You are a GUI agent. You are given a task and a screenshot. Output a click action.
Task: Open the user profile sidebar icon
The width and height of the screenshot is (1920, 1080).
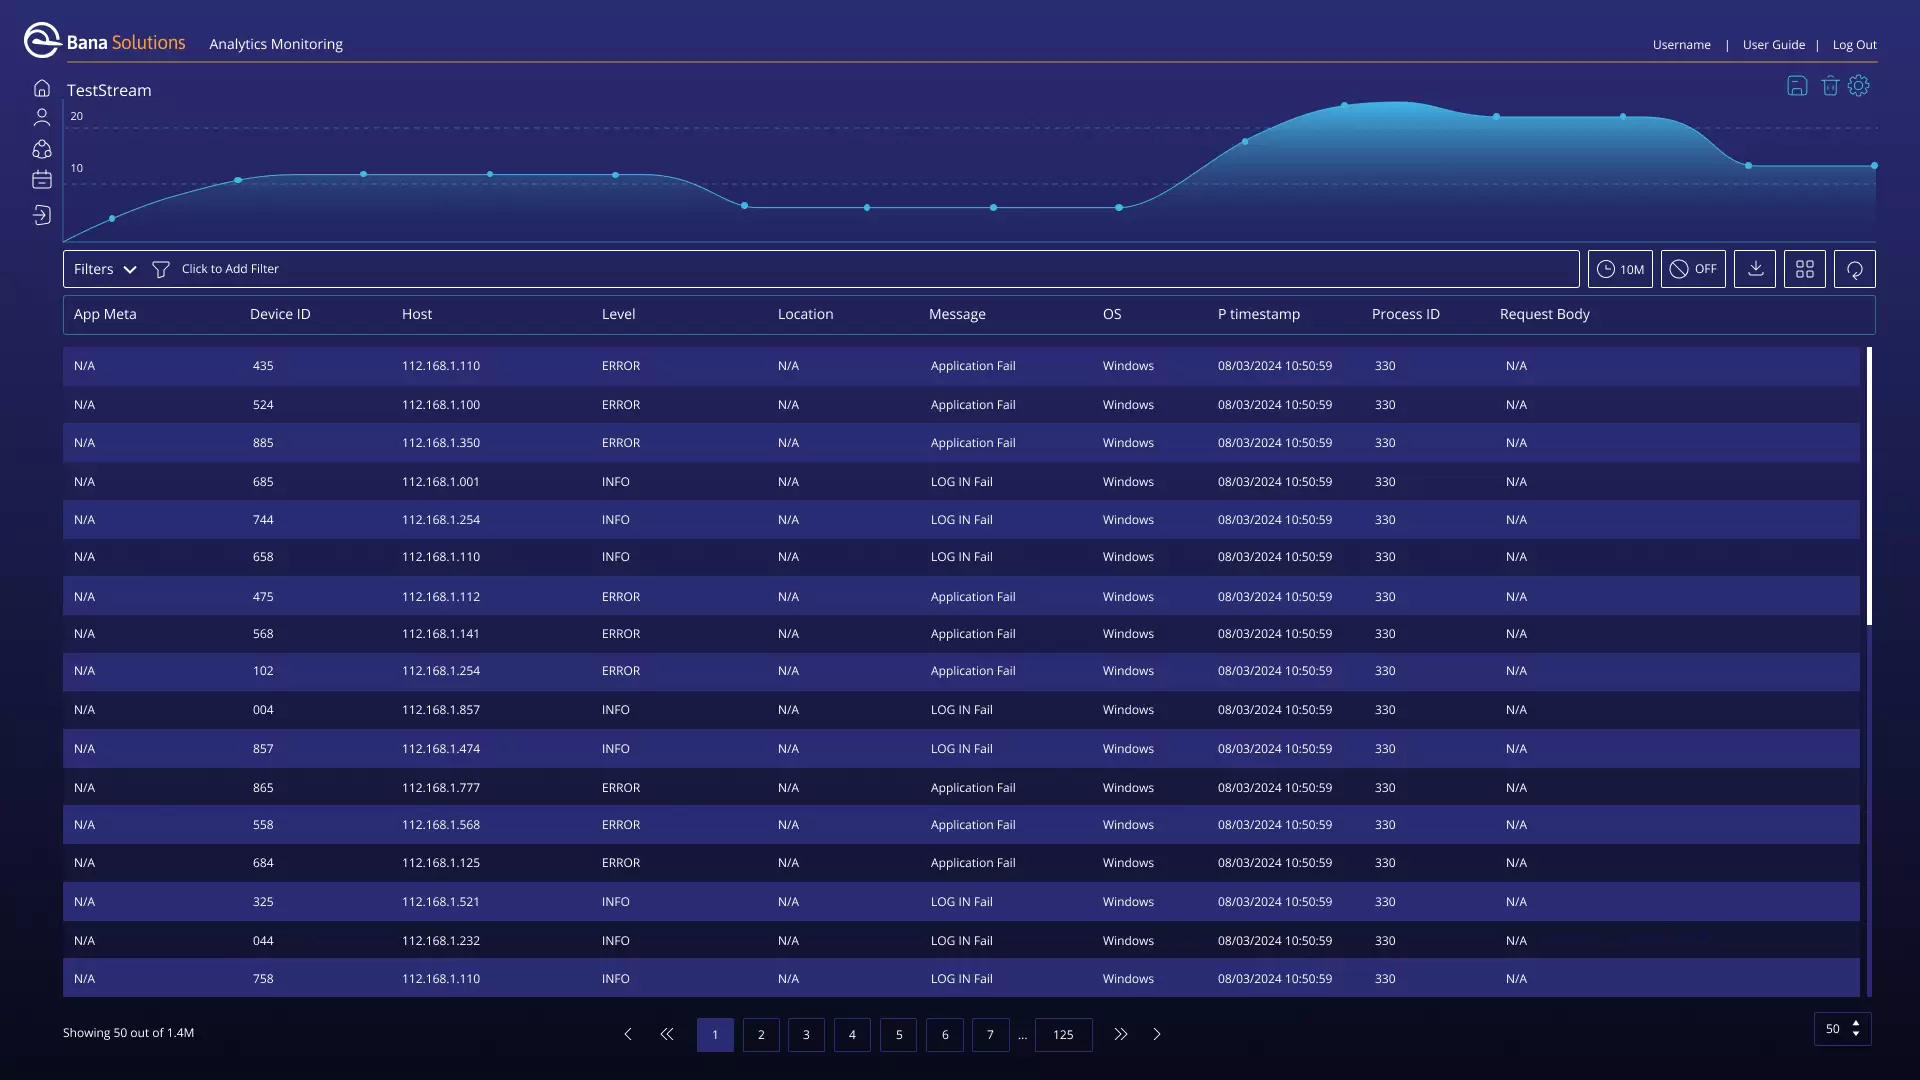[41, 117]
